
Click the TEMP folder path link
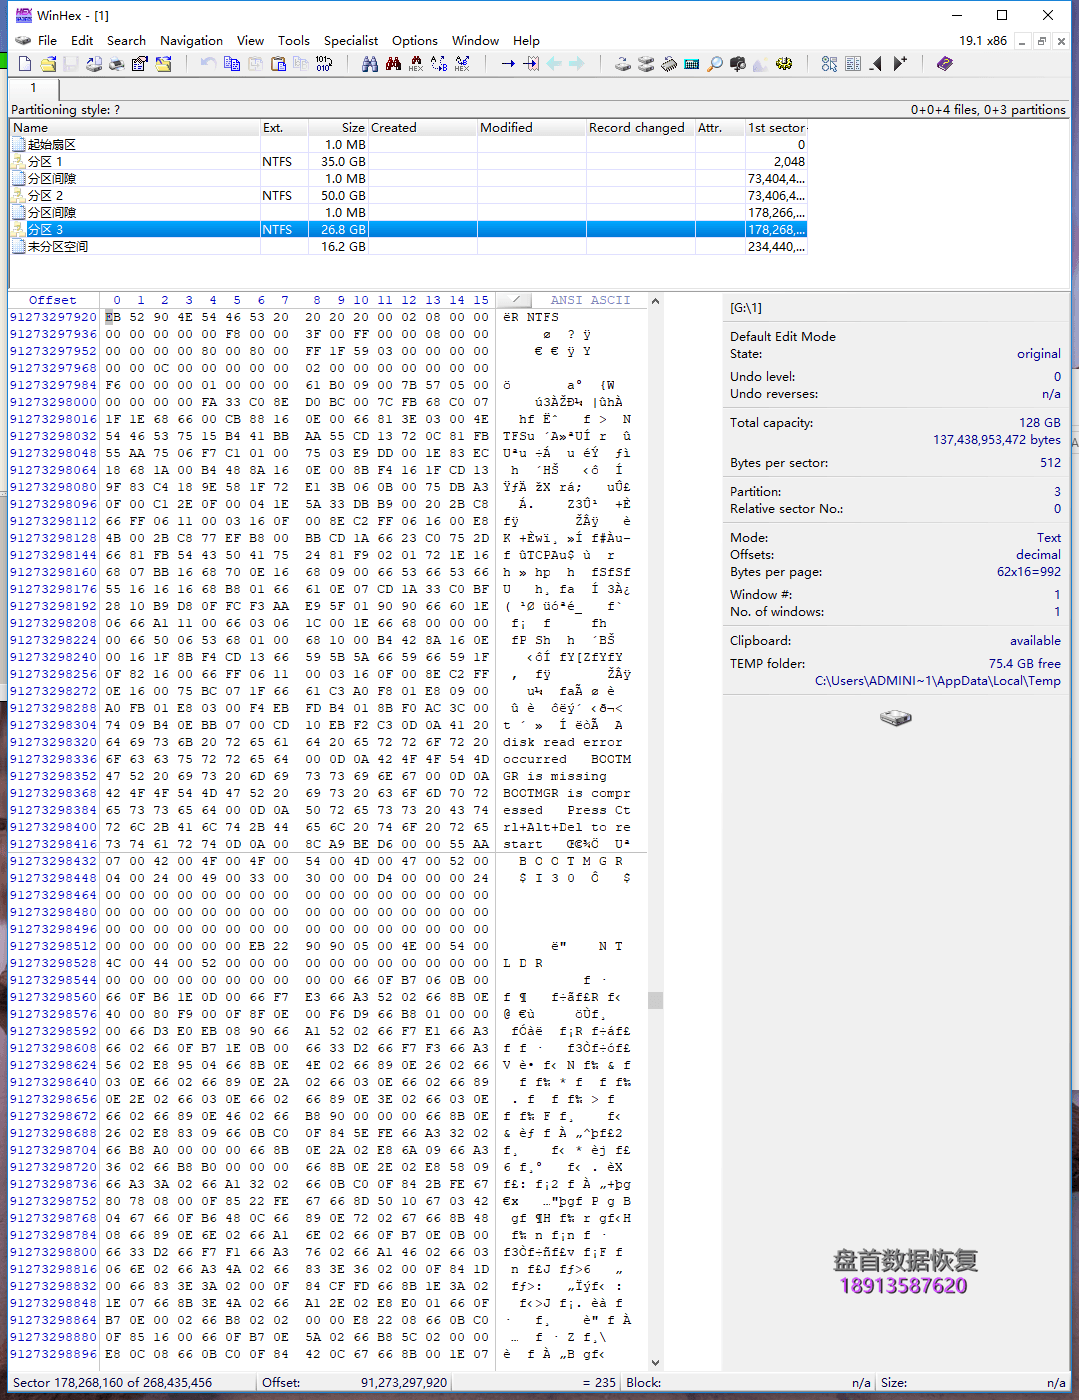coord(937,681)
